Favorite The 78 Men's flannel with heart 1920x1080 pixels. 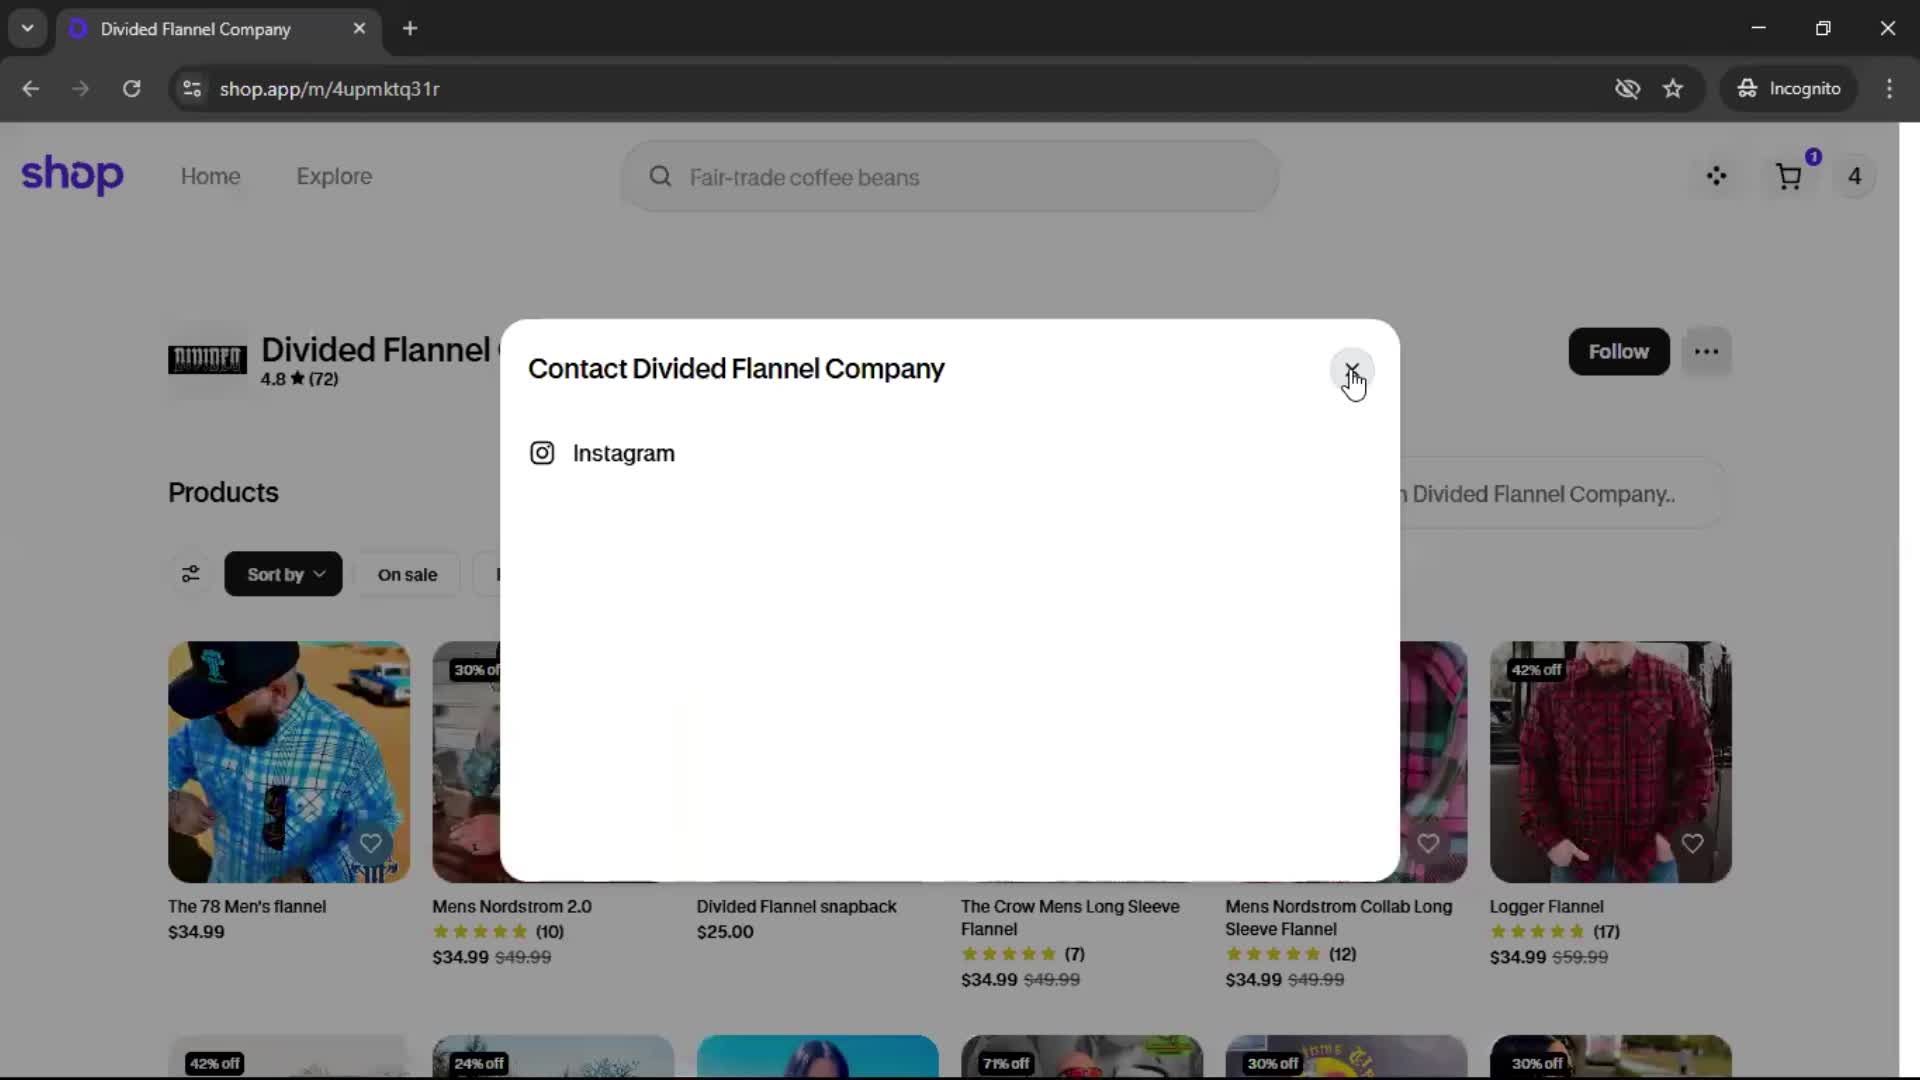[370, 843]
